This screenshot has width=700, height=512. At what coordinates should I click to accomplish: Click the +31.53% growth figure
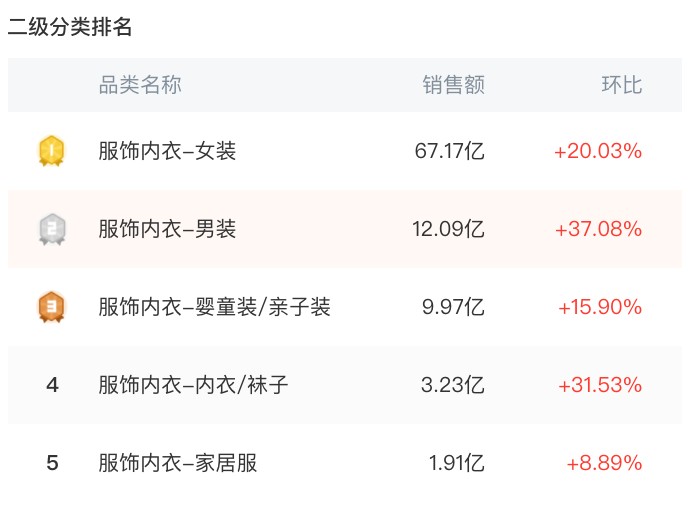pyautogui.click(x=600, y=385)
